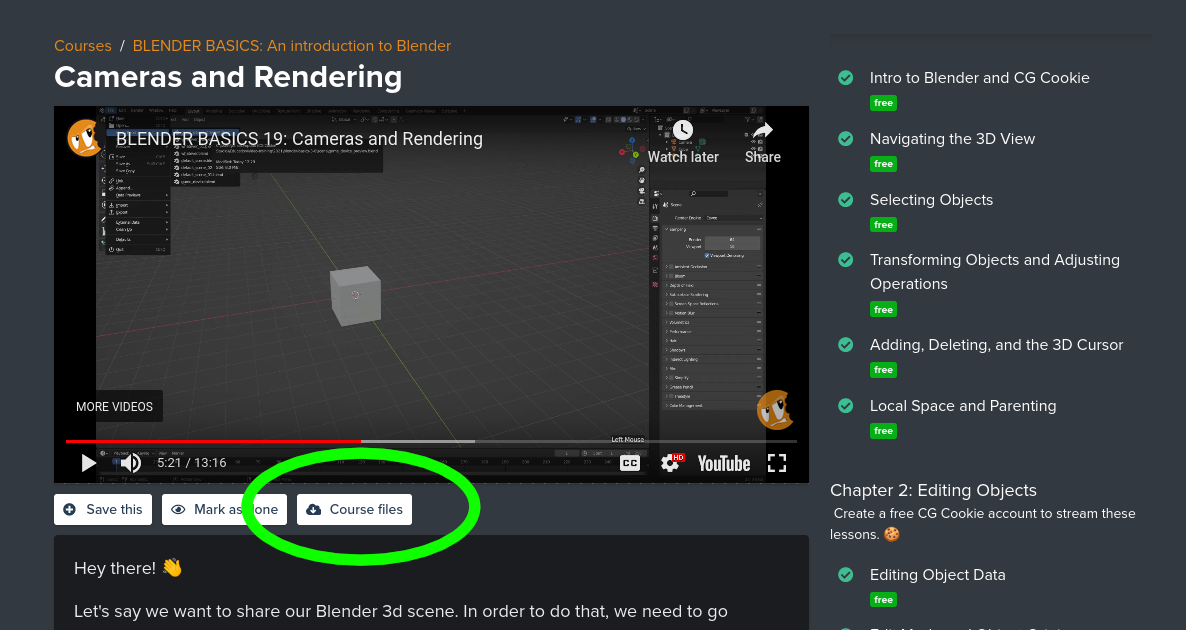Click the check icon beside Editing Object Data
The height and width of the screenshot is (630, 1186).
point(846,575)
